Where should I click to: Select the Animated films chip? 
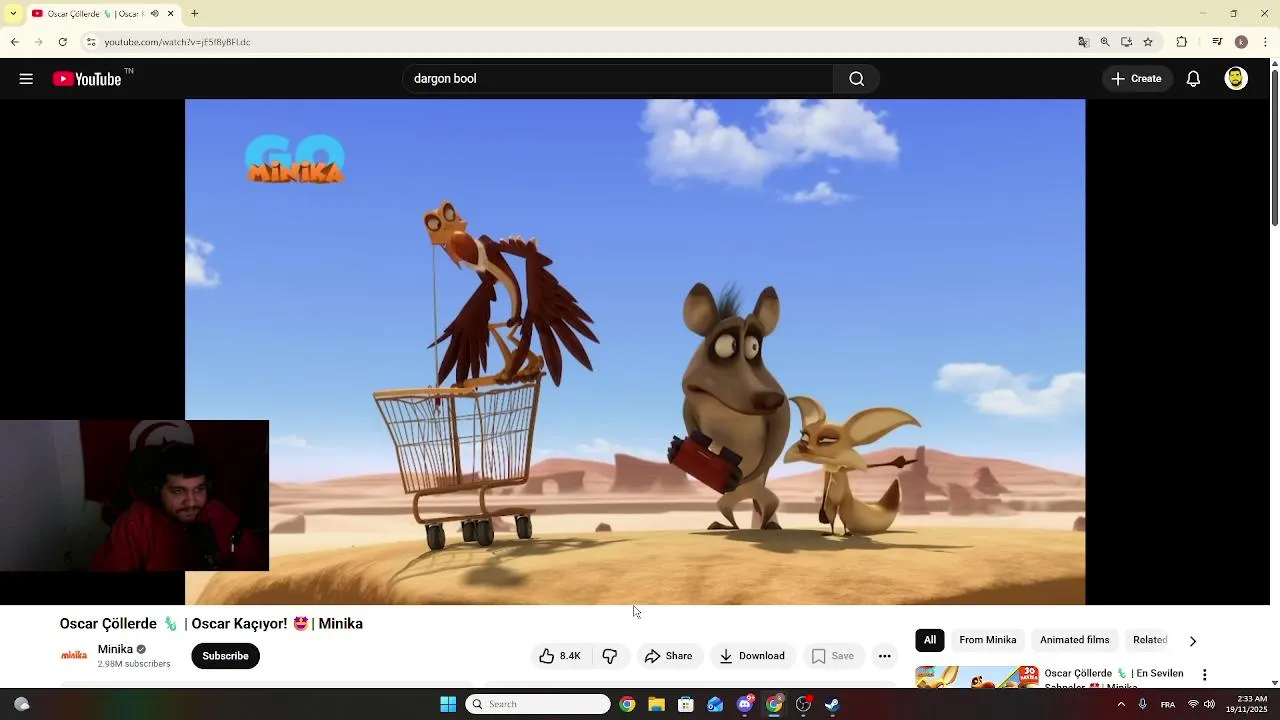point(1075,640)
